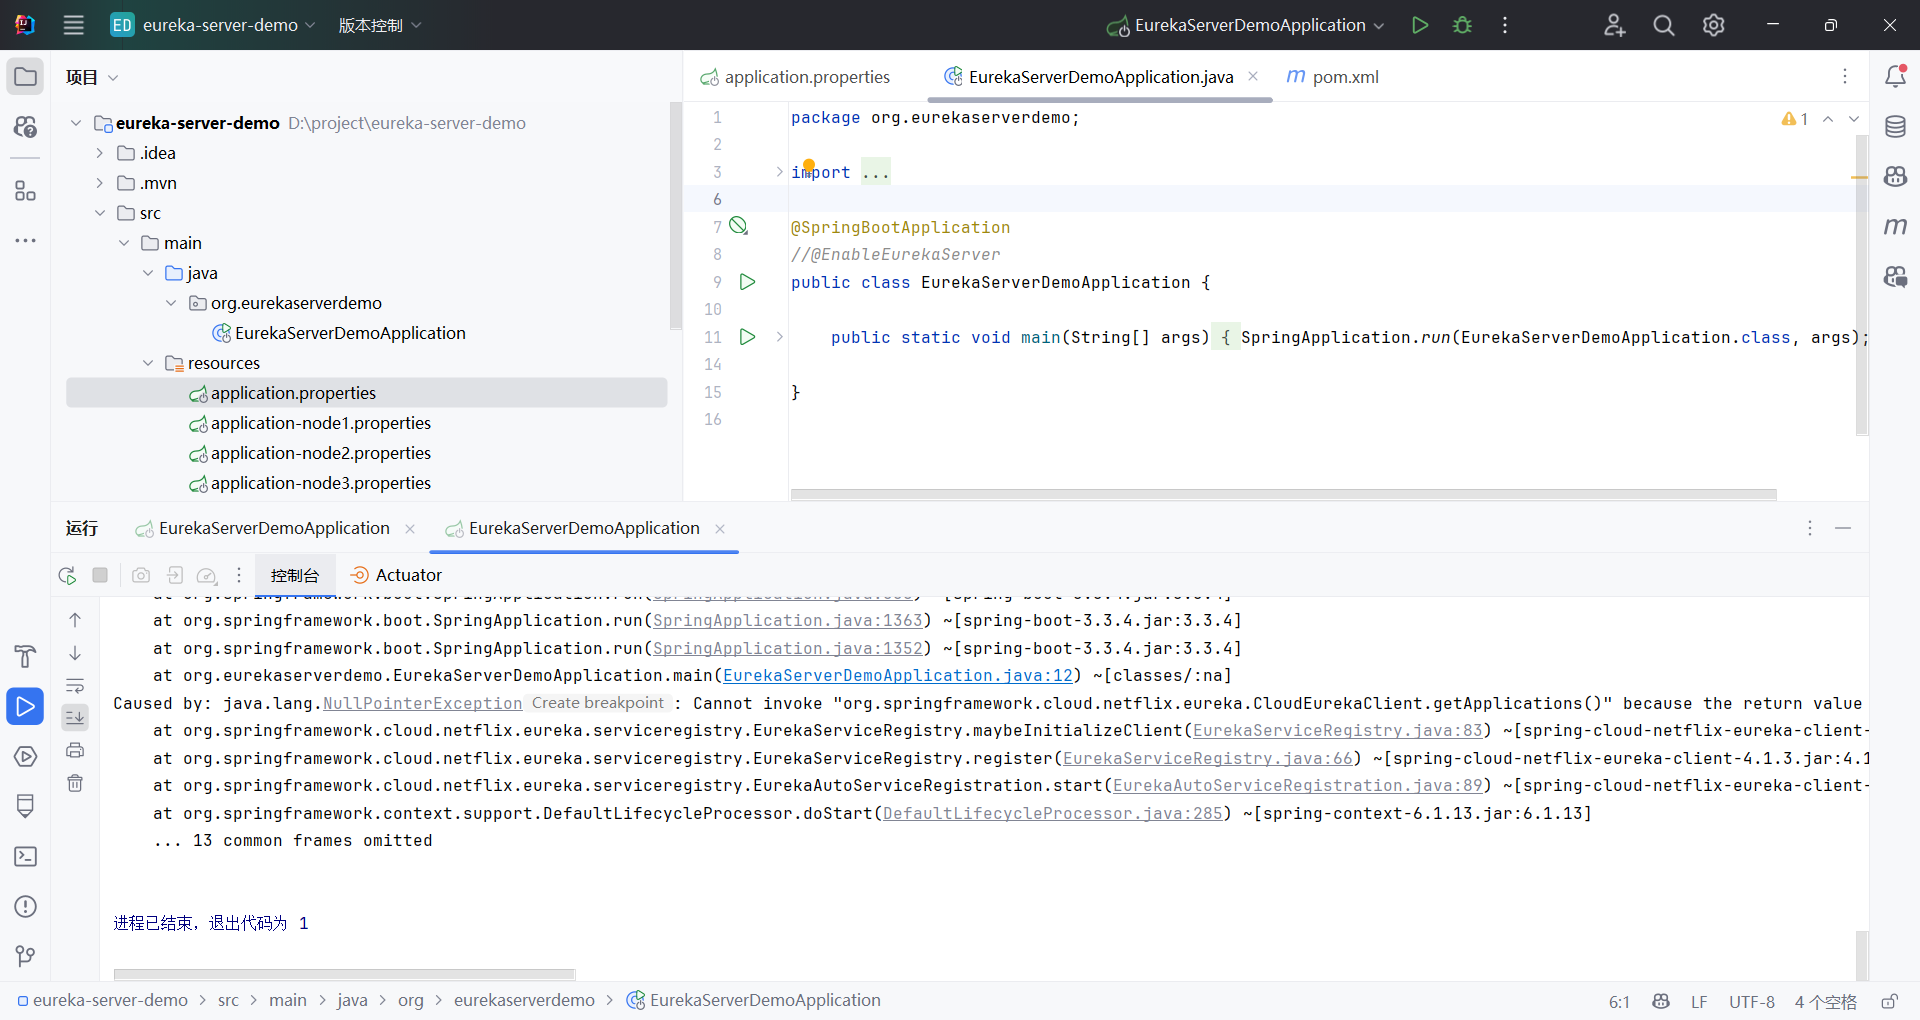Click the UTF-8 encoding in status bar

[1752, 1002]
